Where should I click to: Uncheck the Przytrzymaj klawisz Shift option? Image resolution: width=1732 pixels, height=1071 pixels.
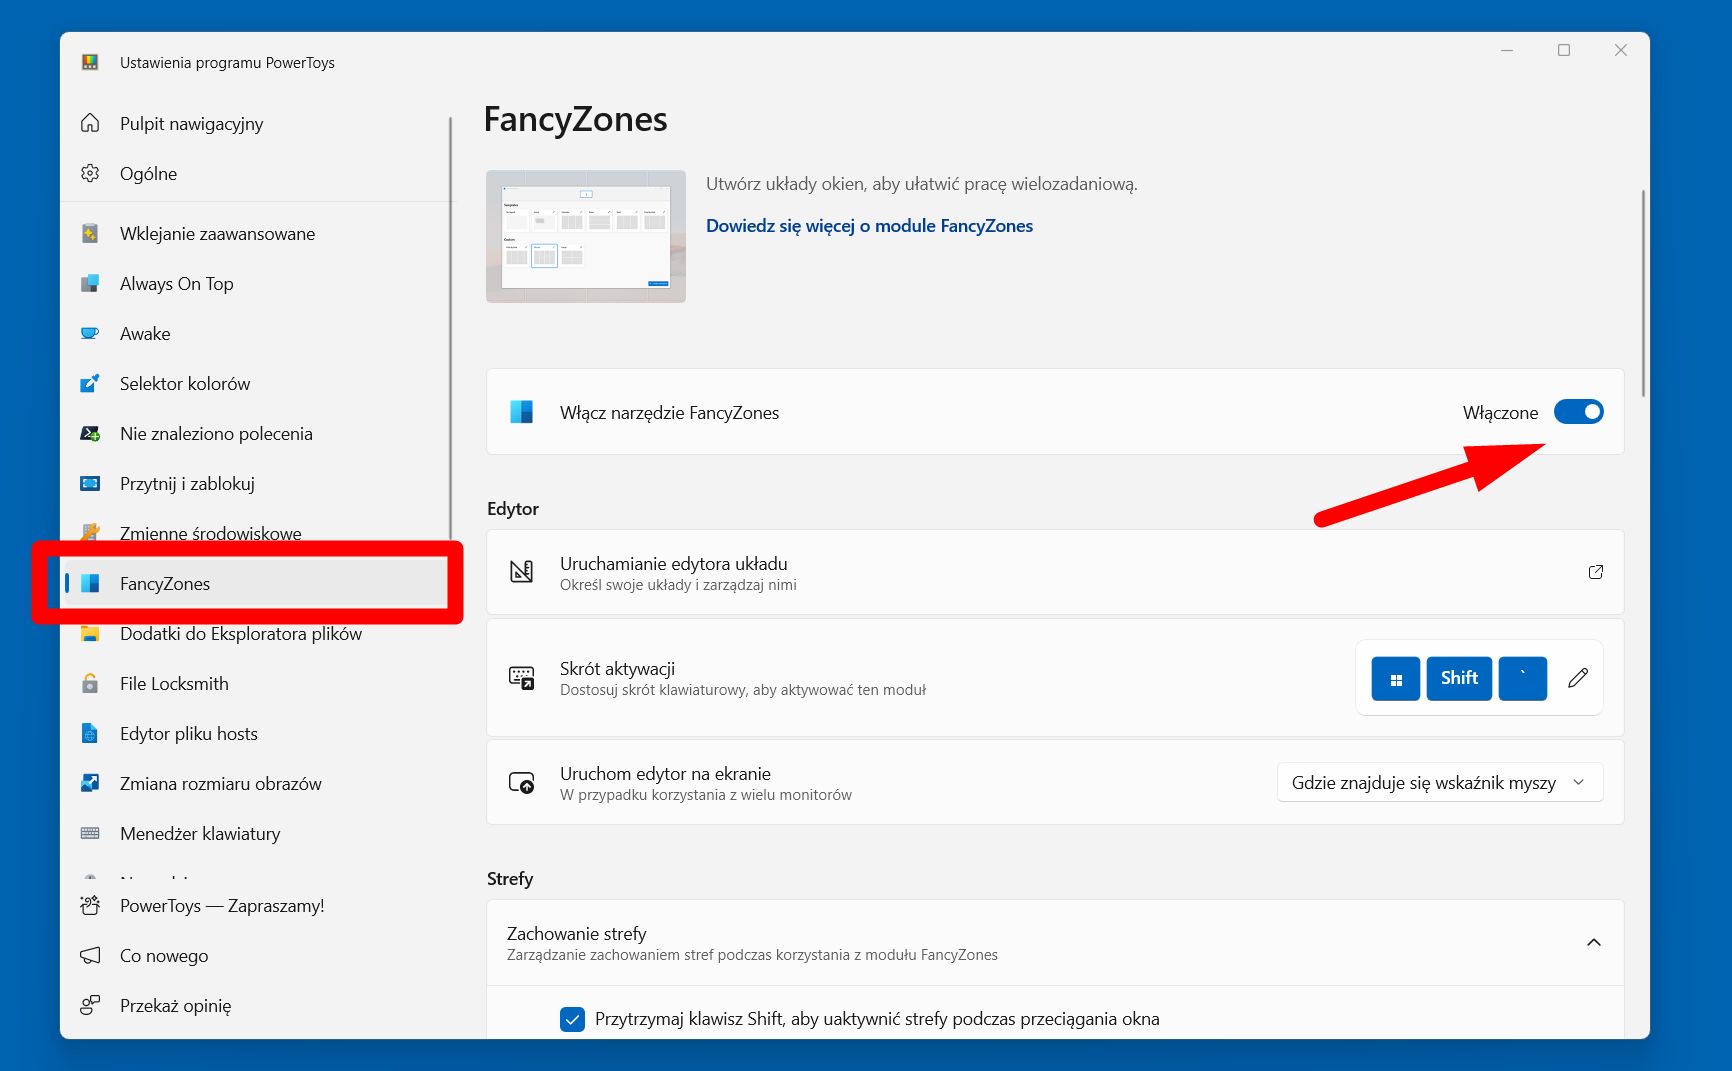572,1019
